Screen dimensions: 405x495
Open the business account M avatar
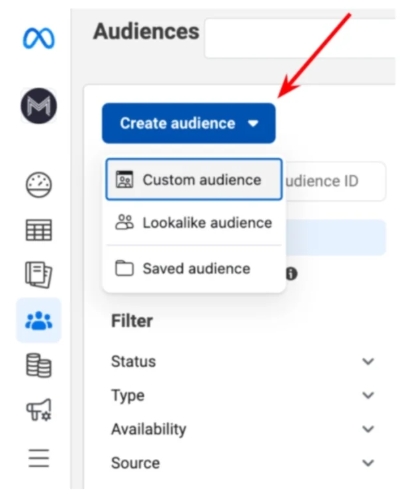coord(39,106)
